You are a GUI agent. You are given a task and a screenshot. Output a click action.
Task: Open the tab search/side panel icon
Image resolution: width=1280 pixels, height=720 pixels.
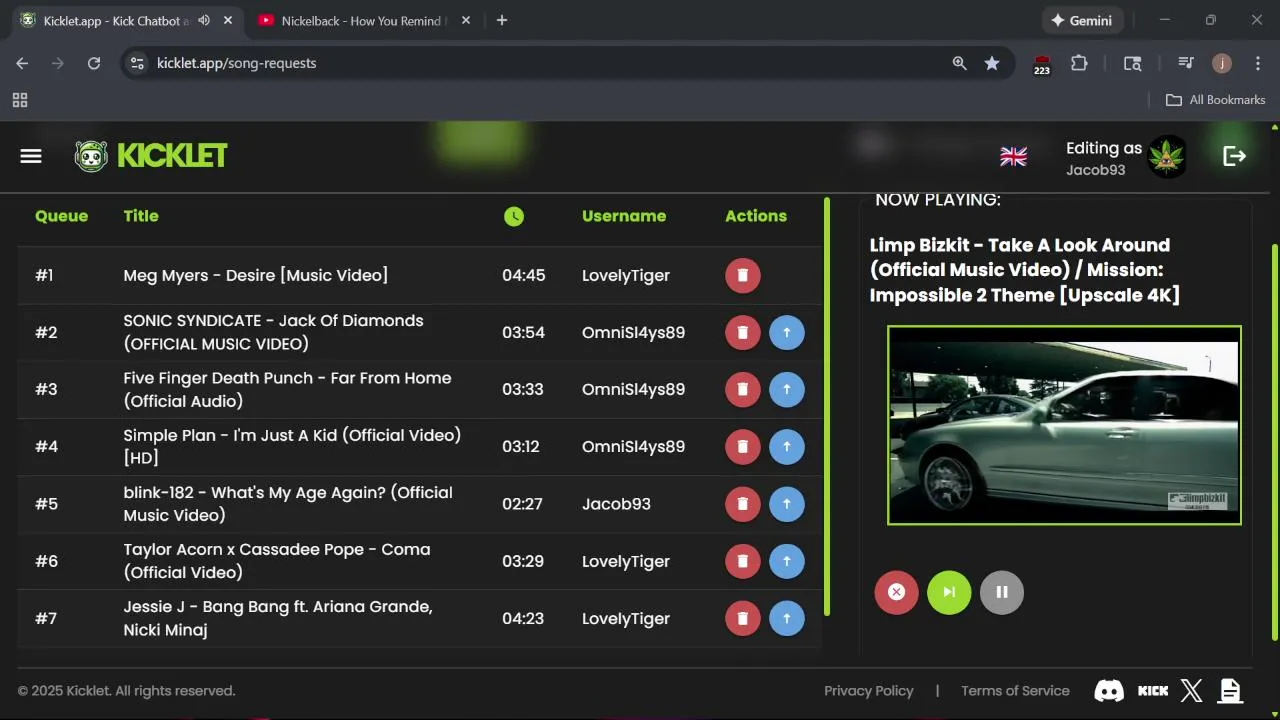(1133, 63)
